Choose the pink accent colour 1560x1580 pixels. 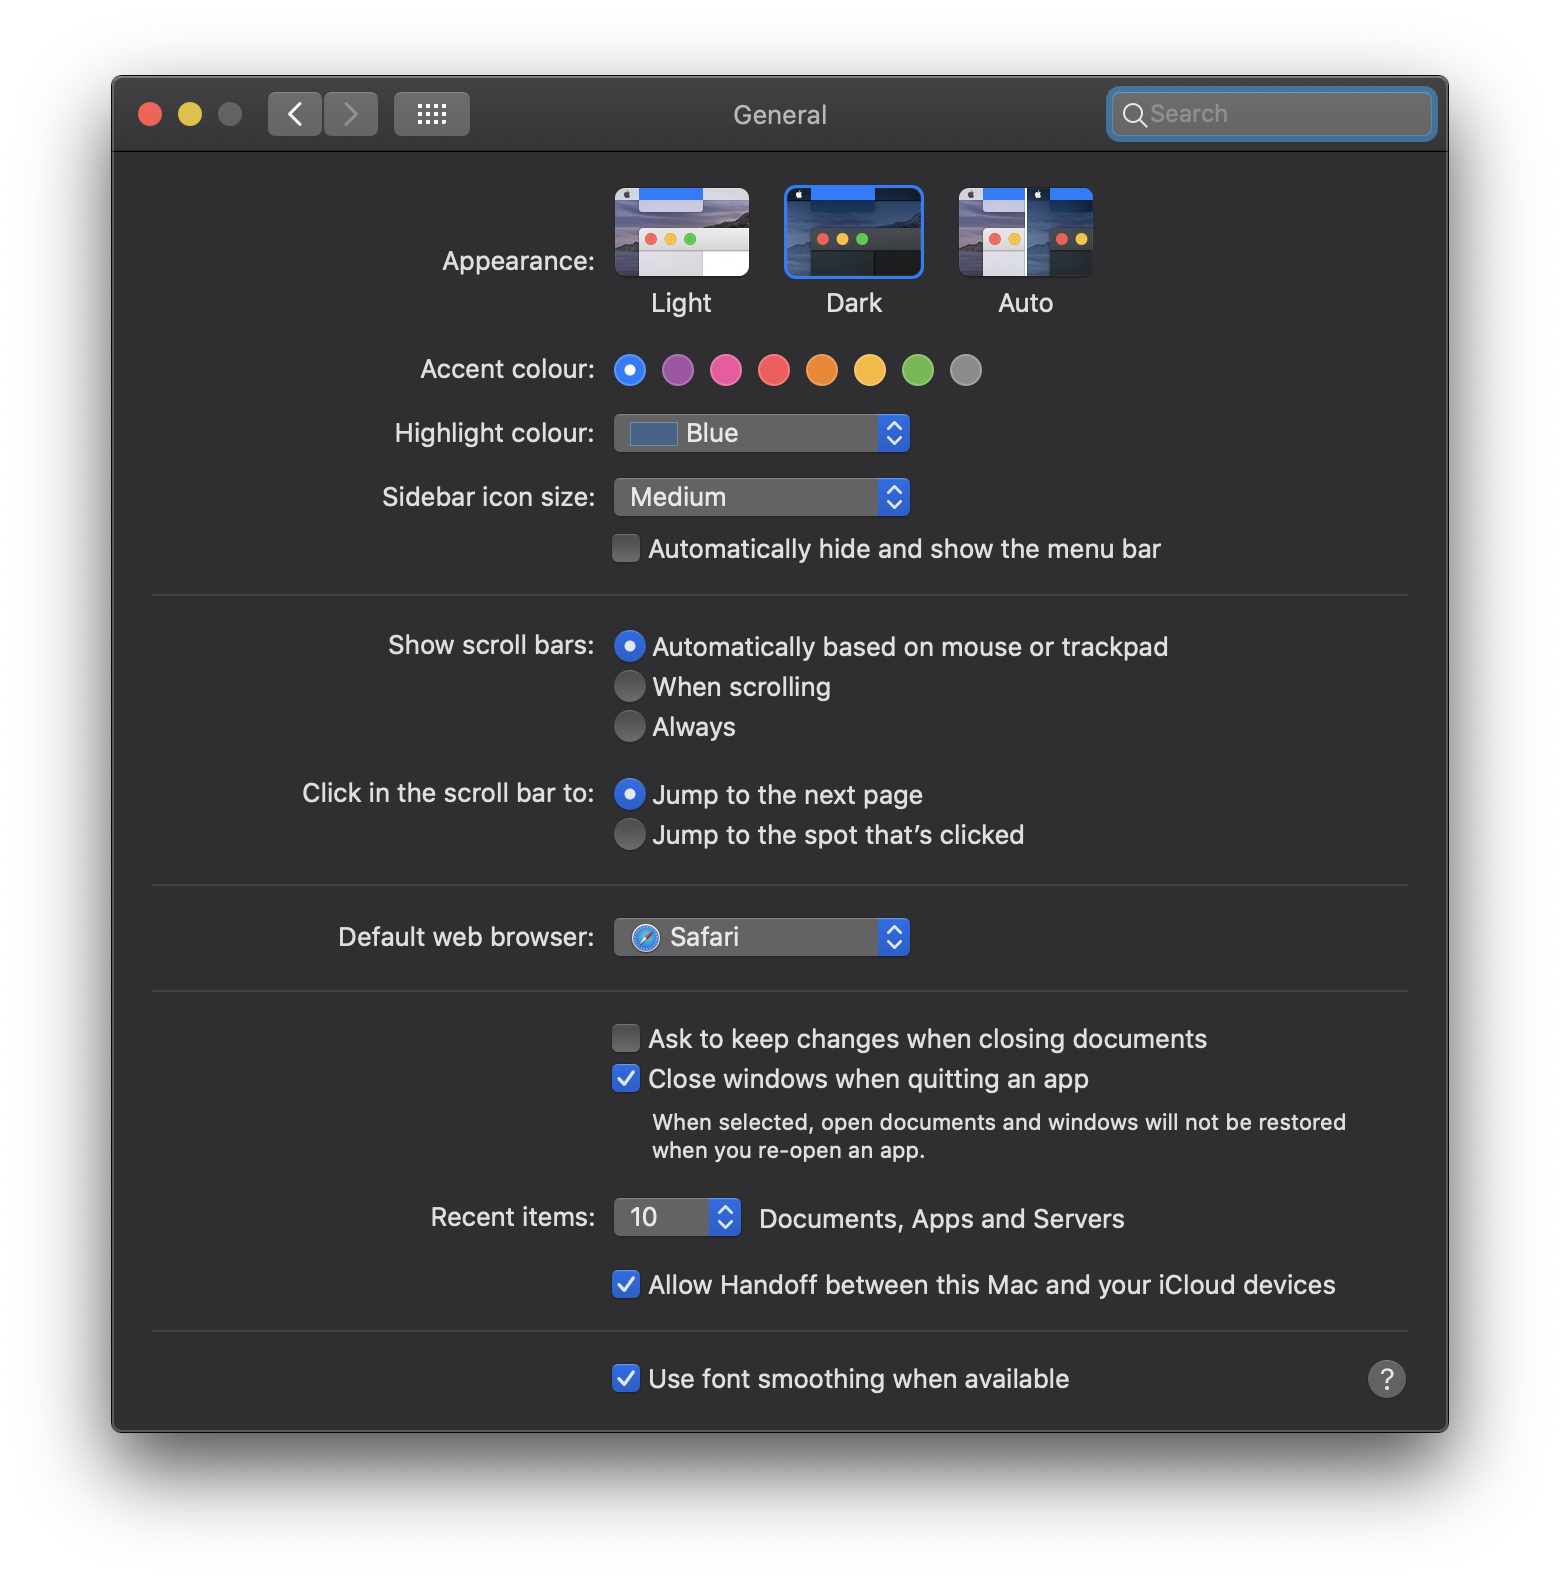[x=726, y=370]
